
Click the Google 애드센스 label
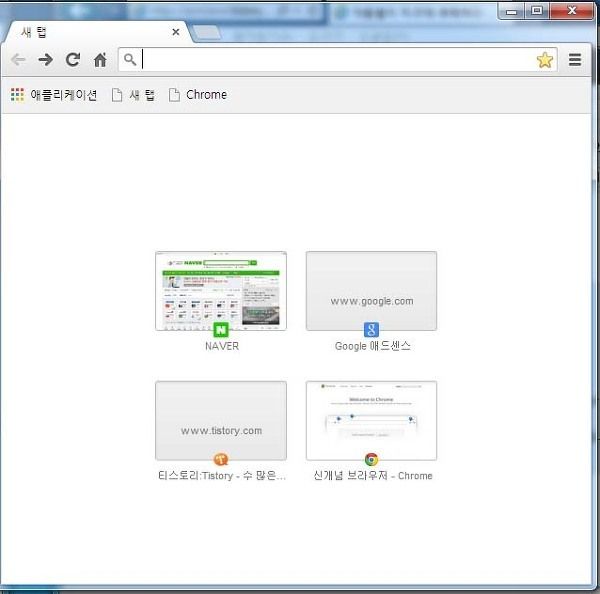(373, 346)
